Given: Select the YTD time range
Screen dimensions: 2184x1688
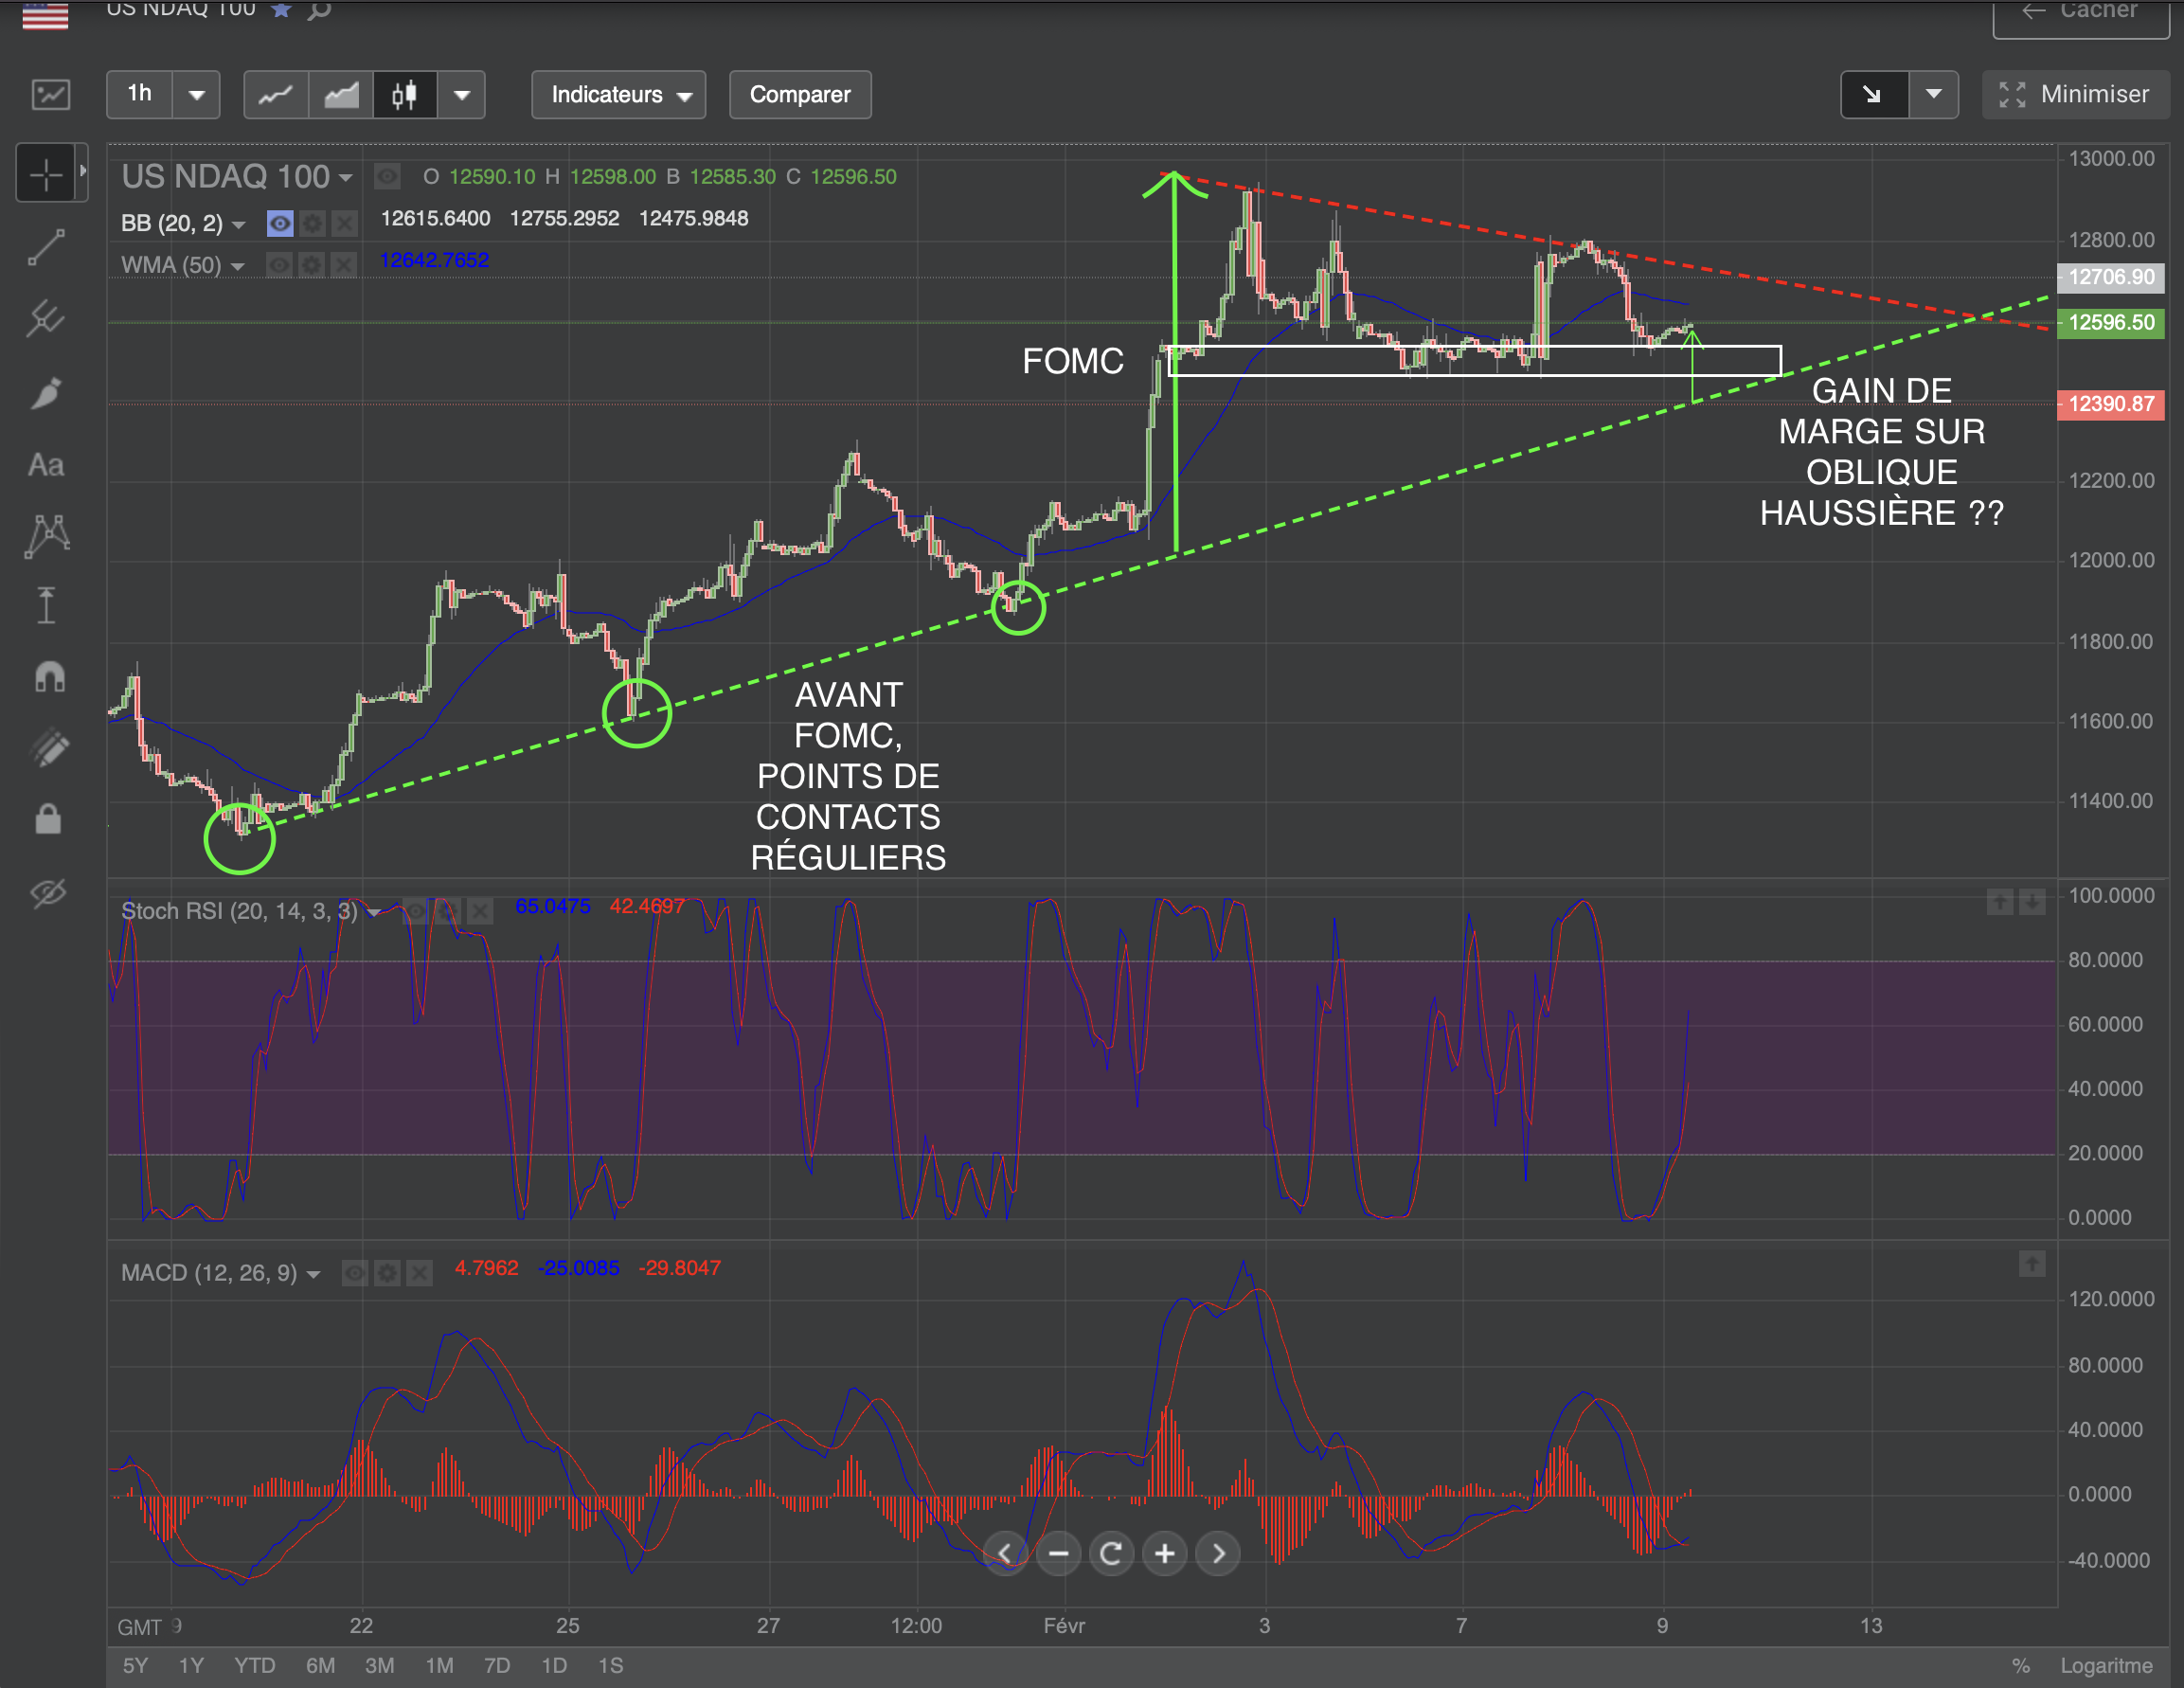Looking at the screenshot, I should click(x=254, y=1665).
